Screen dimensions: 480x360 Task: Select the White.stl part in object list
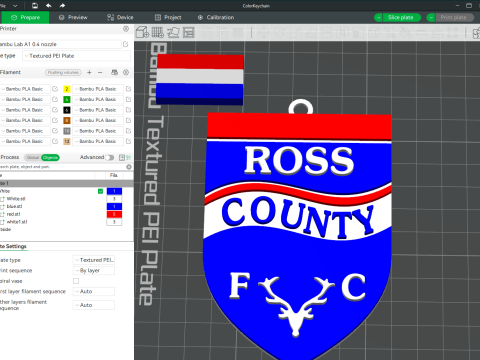point(16,199)
